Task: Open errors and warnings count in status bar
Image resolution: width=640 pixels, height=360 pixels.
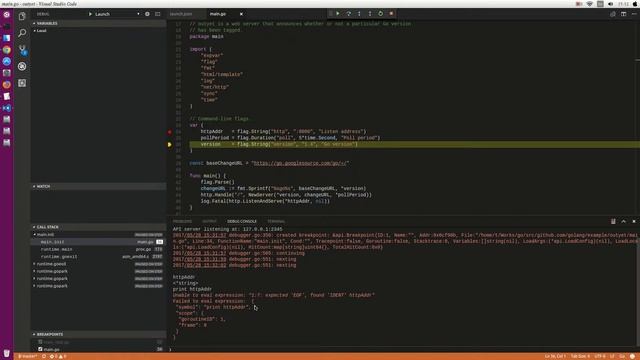Action: pos(58,356)
